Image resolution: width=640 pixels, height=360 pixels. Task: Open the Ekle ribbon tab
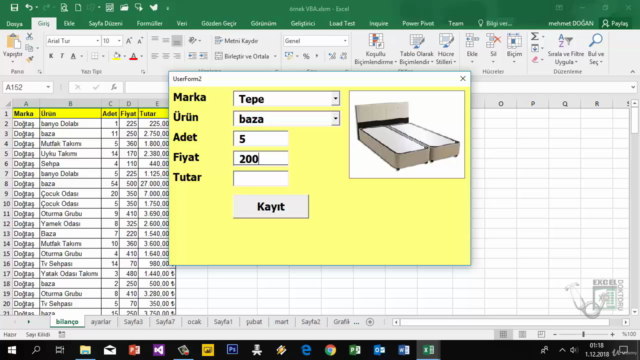tap(69, 24)
